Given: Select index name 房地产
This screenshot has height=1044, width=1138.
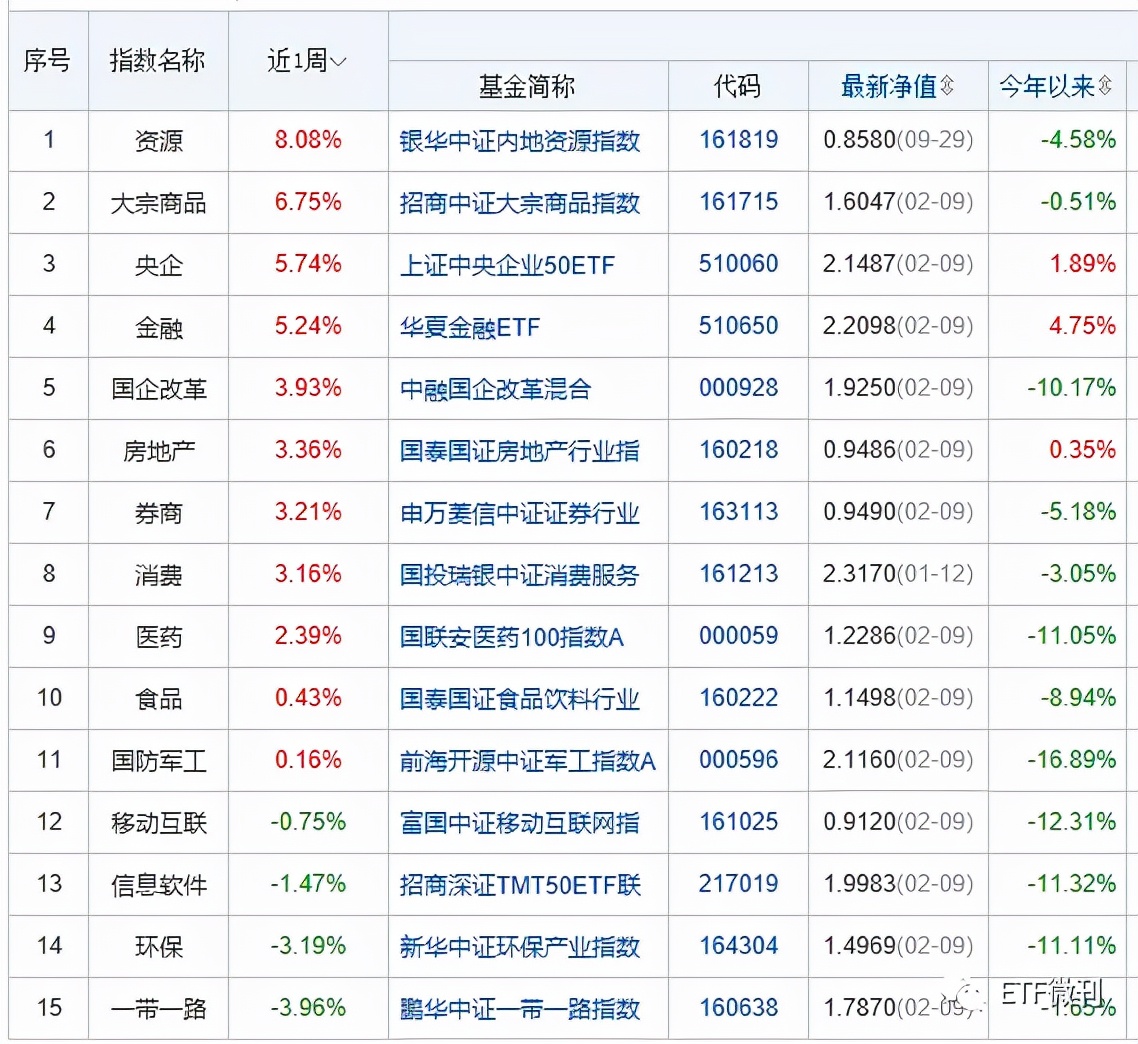Looking at the screenshot, I should click(159, 451).
